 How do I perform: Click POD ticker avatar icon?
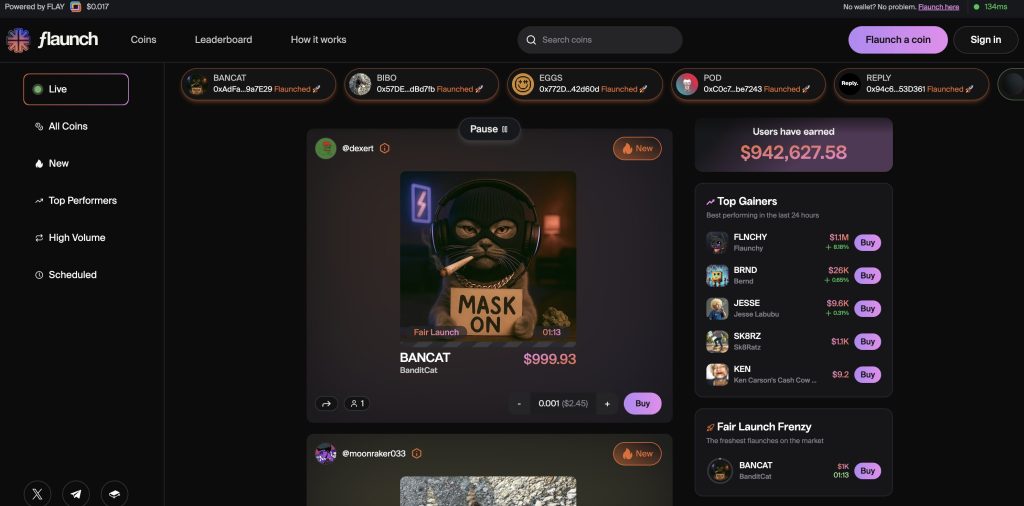click(686, 84)
